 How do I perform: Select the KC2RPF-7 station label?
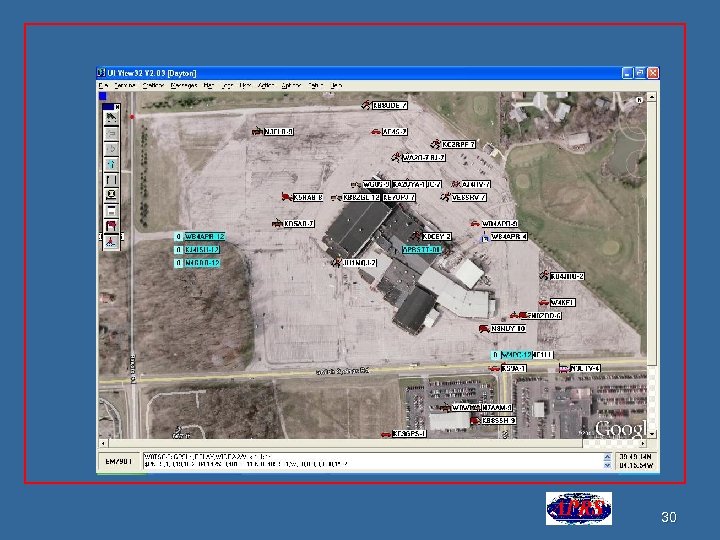click(x=458, y=144)
